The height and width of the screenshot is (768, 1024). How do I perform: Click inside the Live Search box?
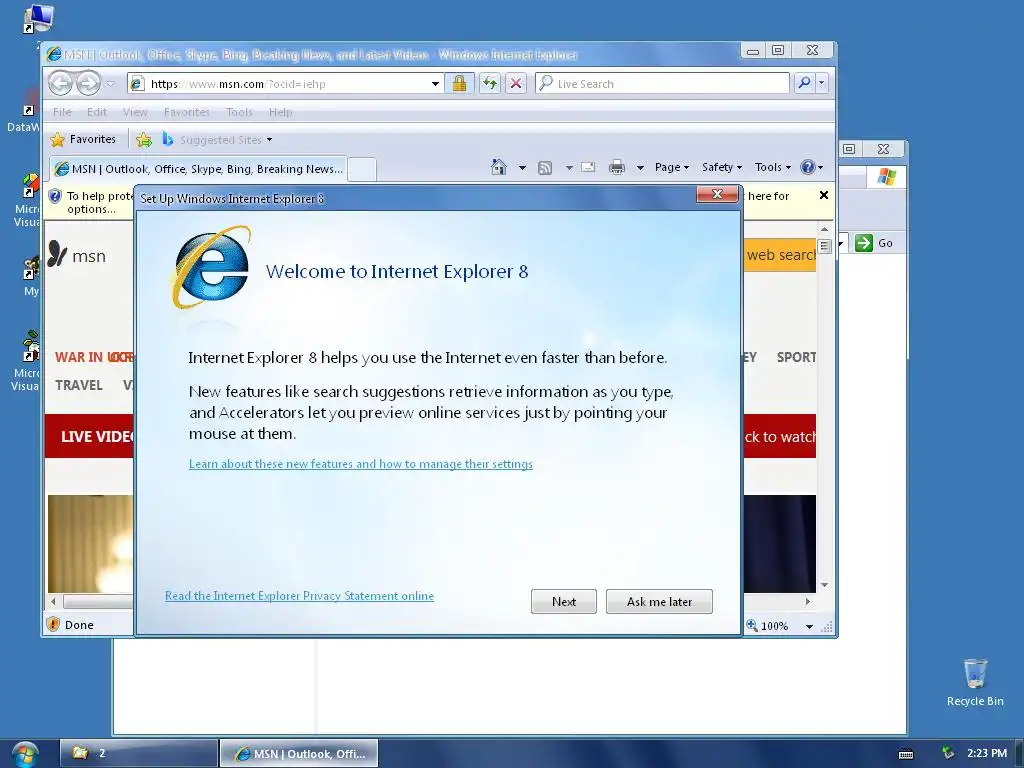click(662, 84)
